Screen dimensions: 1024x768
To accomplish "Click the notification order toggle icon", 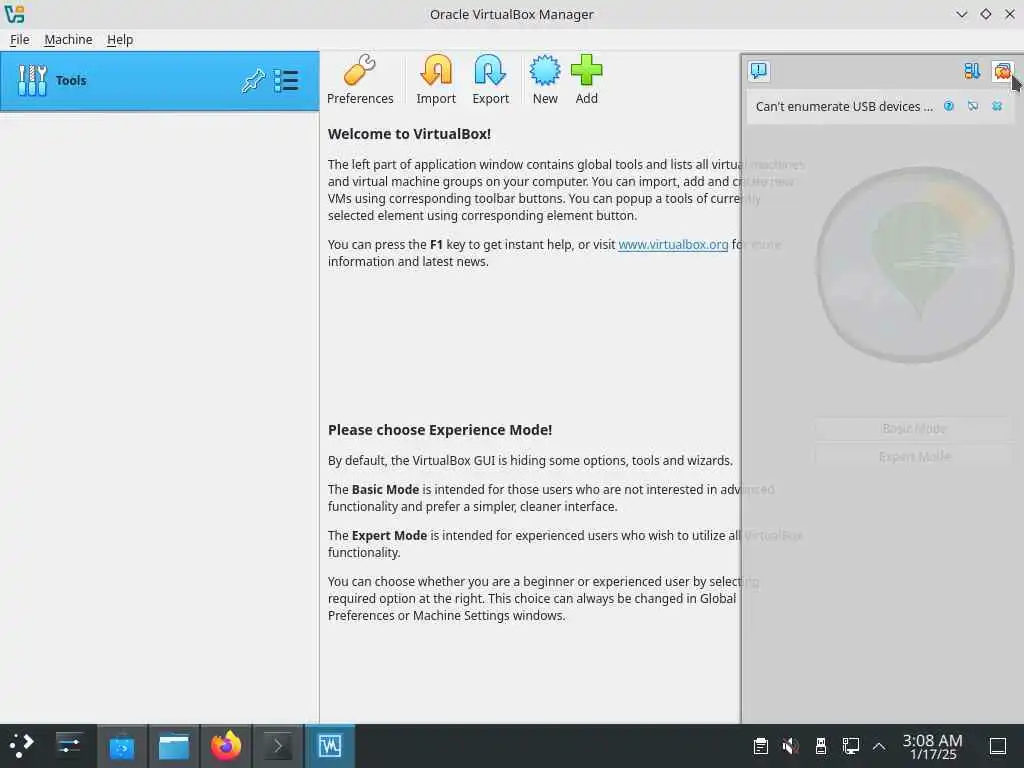I will (972, 71).
